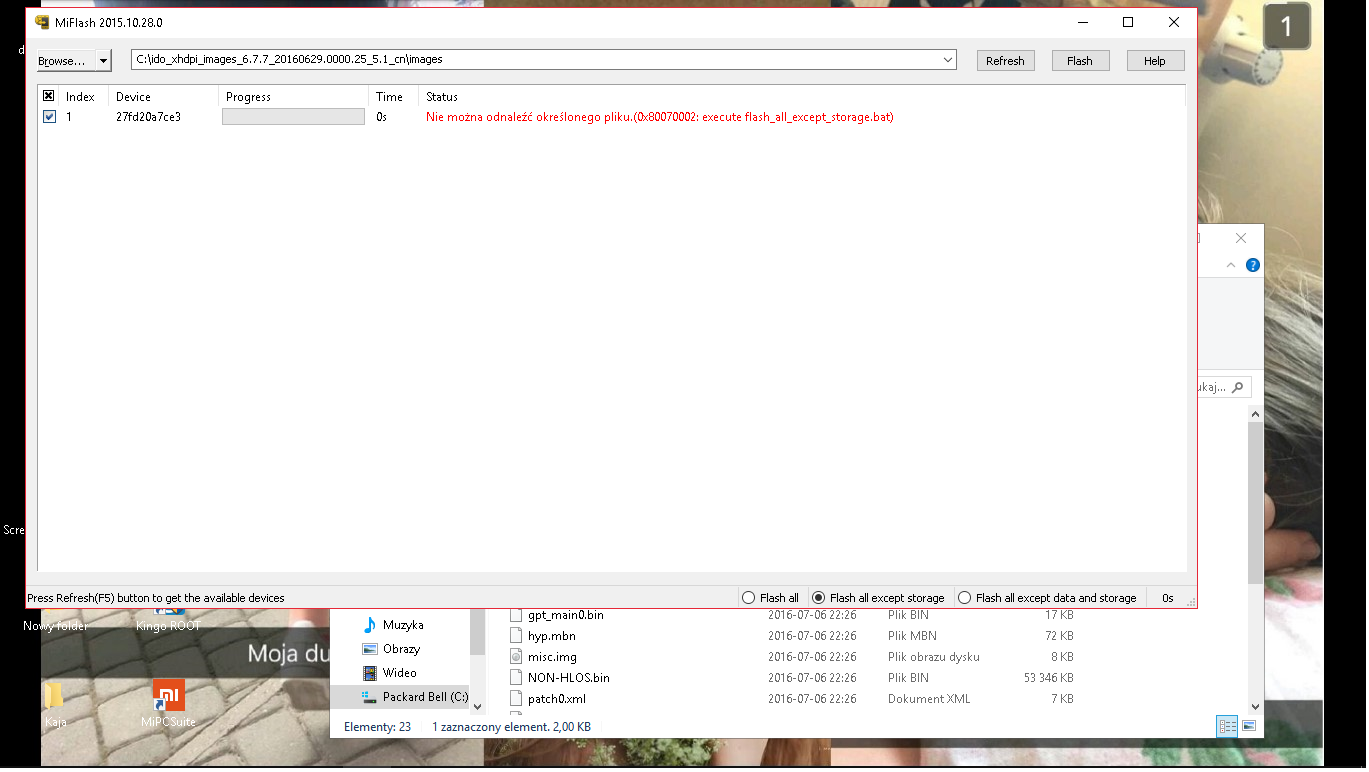The height and width of the screenshot is (772, 1369).
Task: Expand the image path combo box list
Action: [948, 60]
